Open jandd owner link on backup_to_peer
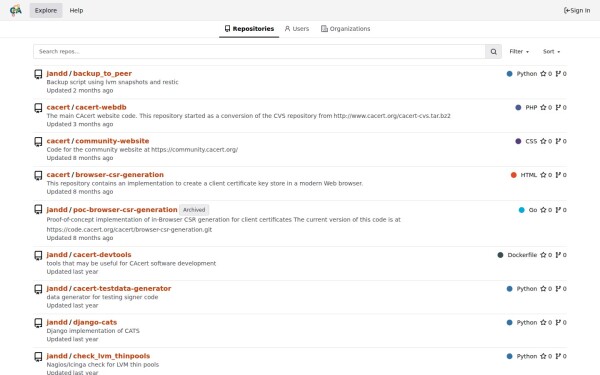Image resolution: width=600 pixels, height=375 pixels. pyautogui.click(x=57, y=73)
